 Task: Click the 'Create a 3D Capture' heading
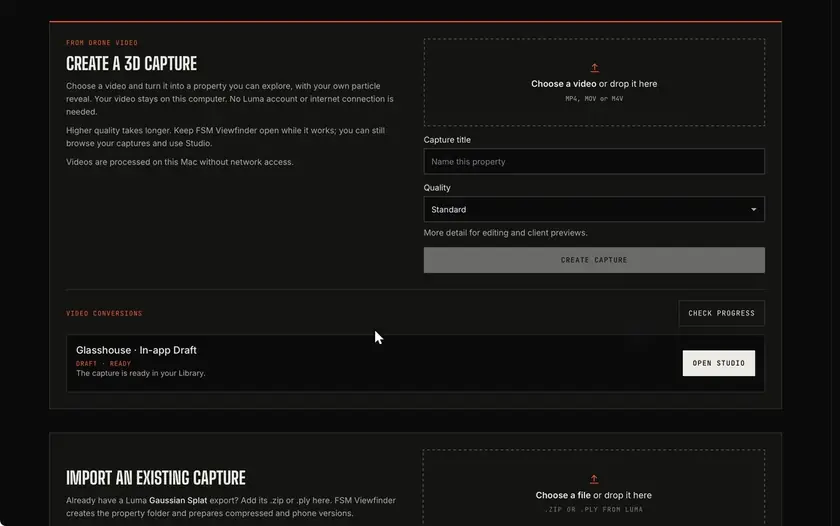131,64
